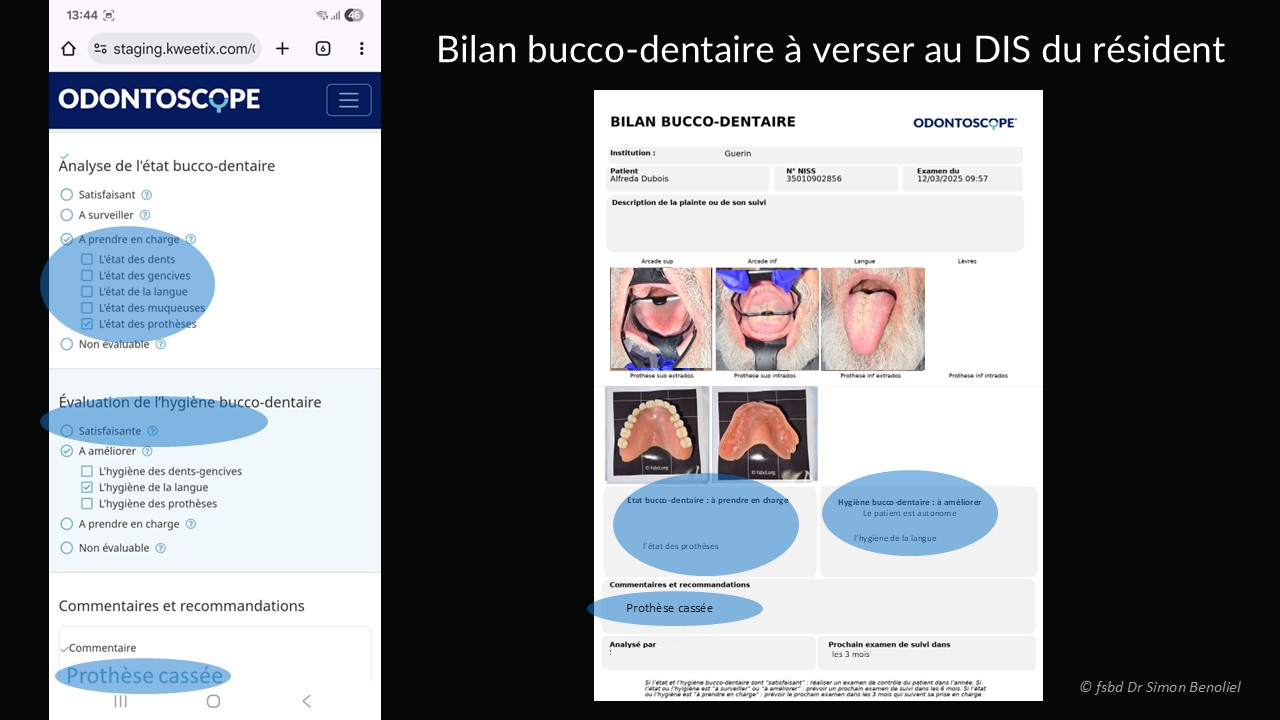Select the A surveiller radio option

[67, 215]
